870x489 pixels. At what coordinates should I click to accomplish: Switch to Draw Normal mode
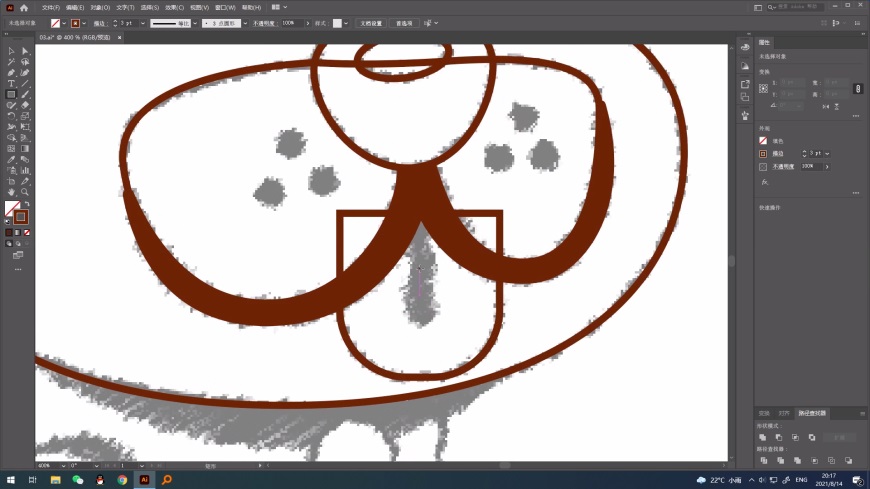9,244
